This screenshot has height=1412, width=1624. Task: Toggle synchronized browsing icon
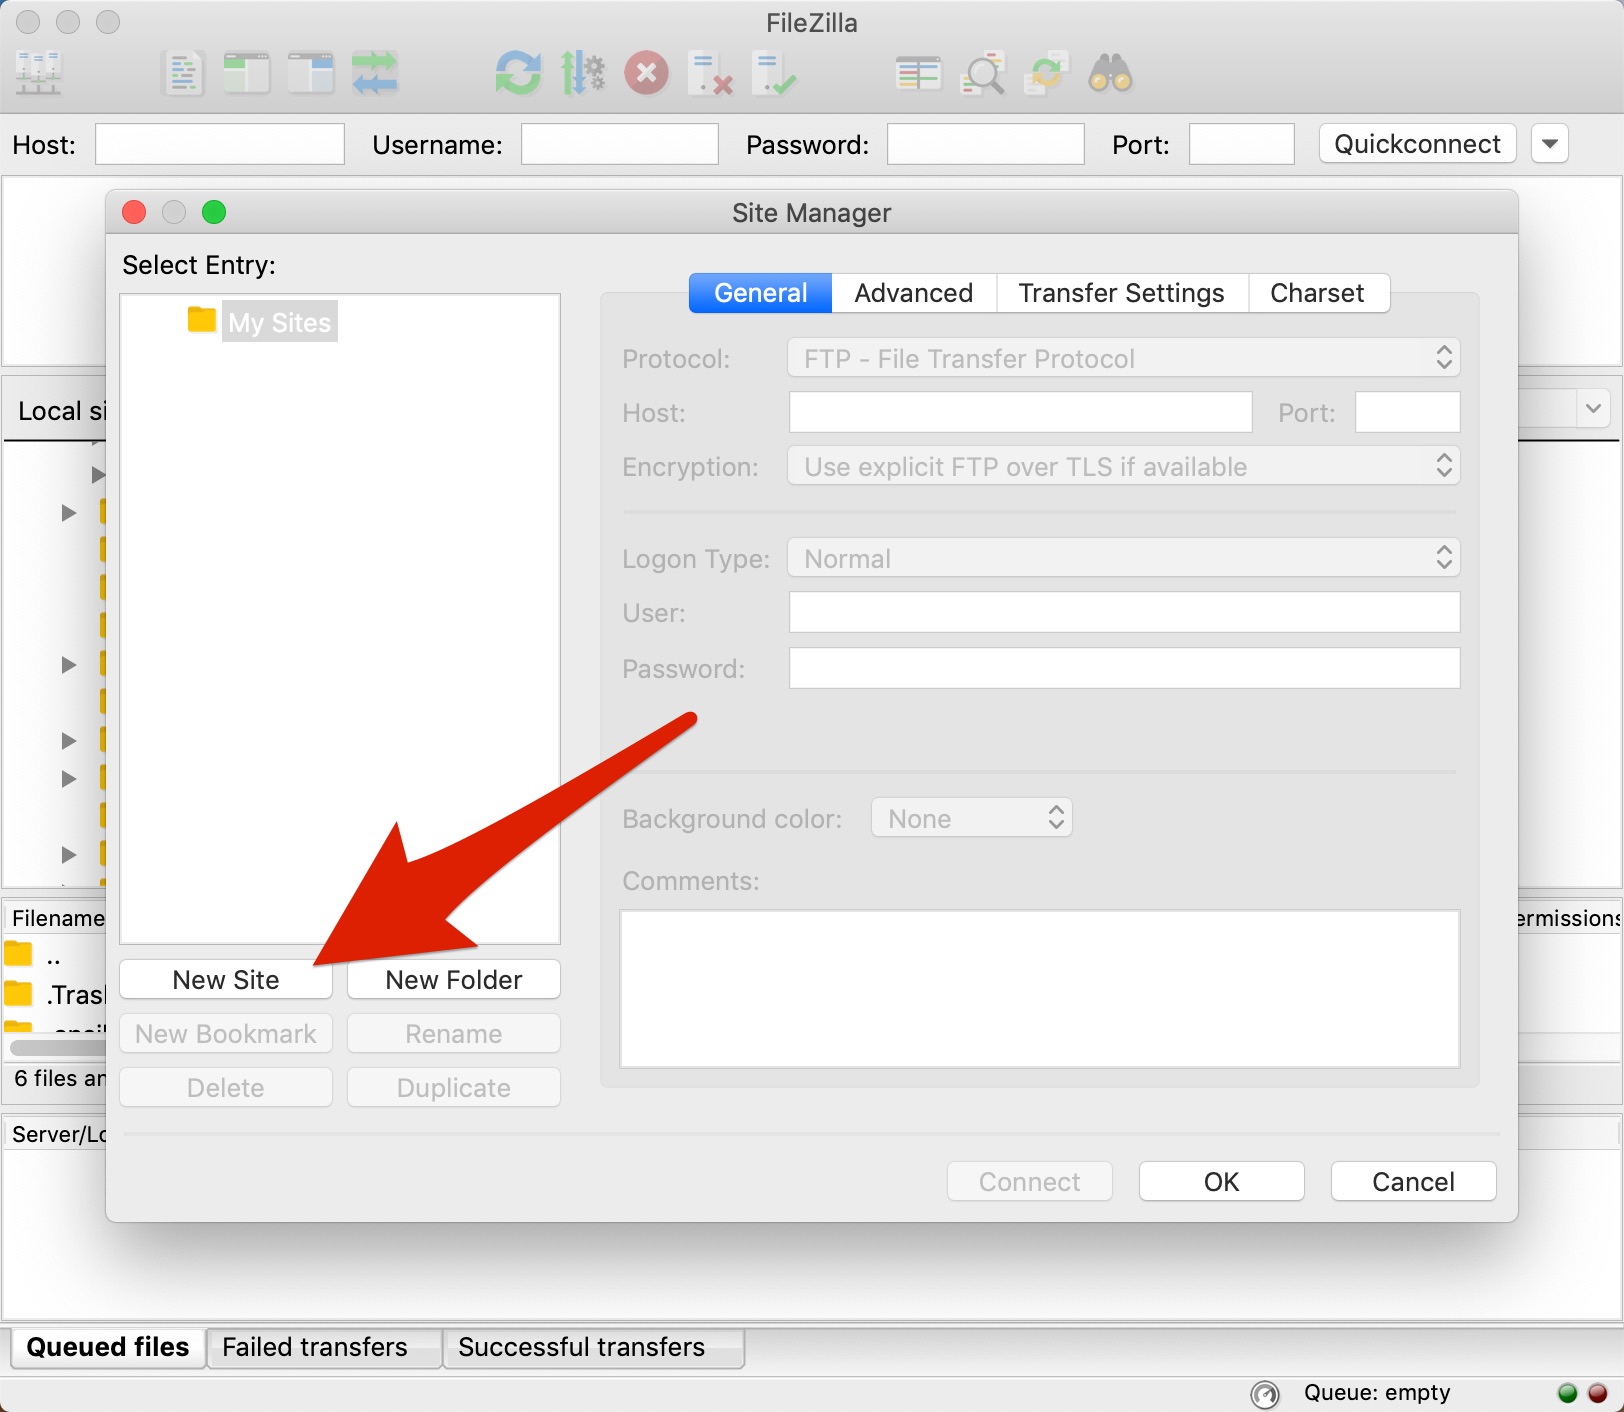pos(1047,73)
